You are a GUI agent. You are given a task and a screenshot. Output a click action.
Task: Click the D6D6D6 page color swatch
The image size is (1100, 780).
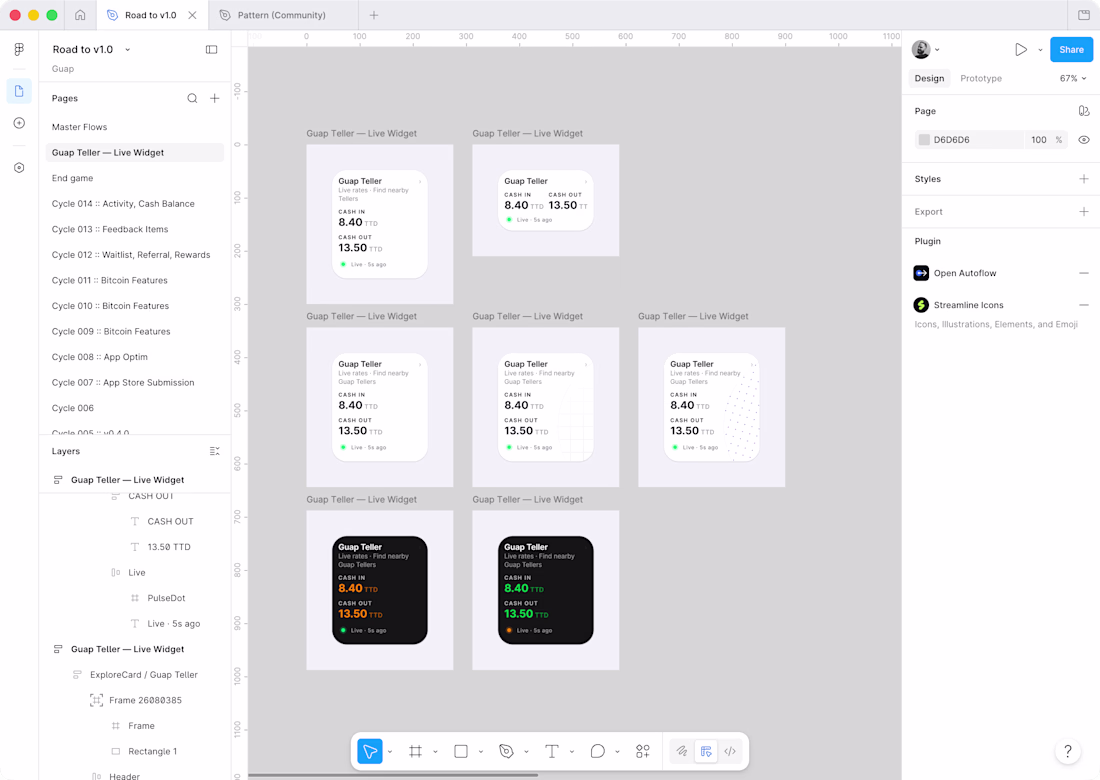tap(924, 140)
